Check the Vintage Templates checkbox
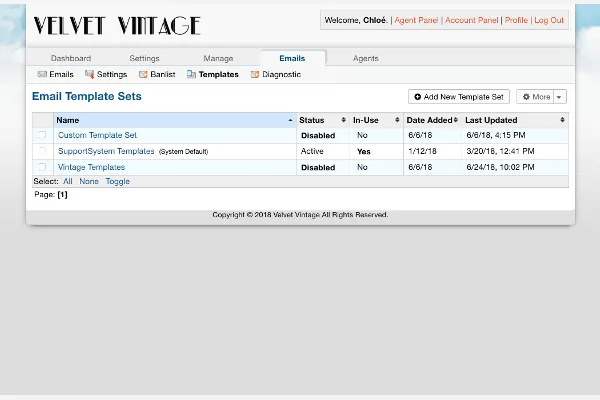The width and height of the screenshot is (600, 400). click(x=42, y=167)
